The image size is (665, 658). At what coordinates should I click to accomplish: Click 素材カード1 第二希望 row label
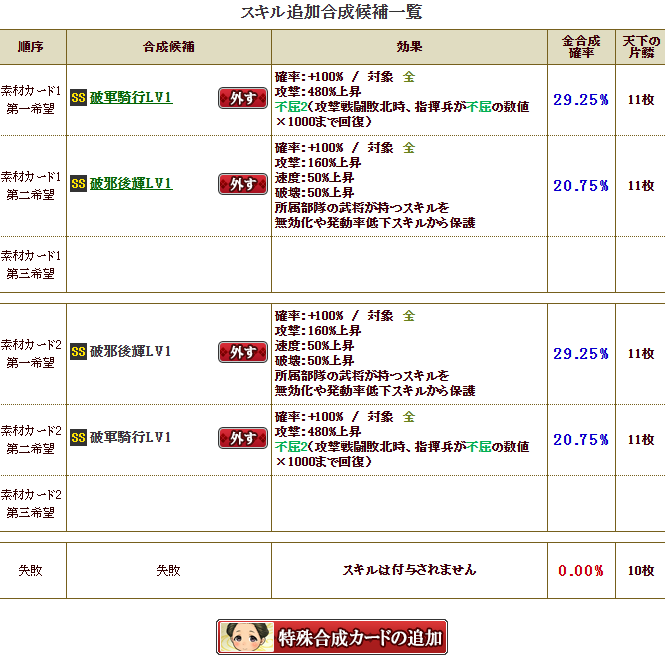[31, 186]
